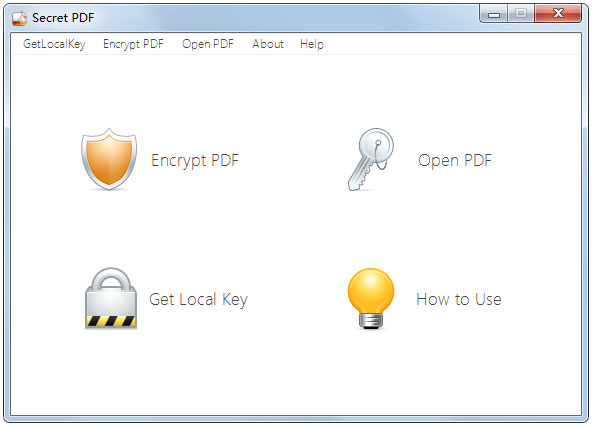
Task: Click the Open PDF label beside the key
Action: 455,160
